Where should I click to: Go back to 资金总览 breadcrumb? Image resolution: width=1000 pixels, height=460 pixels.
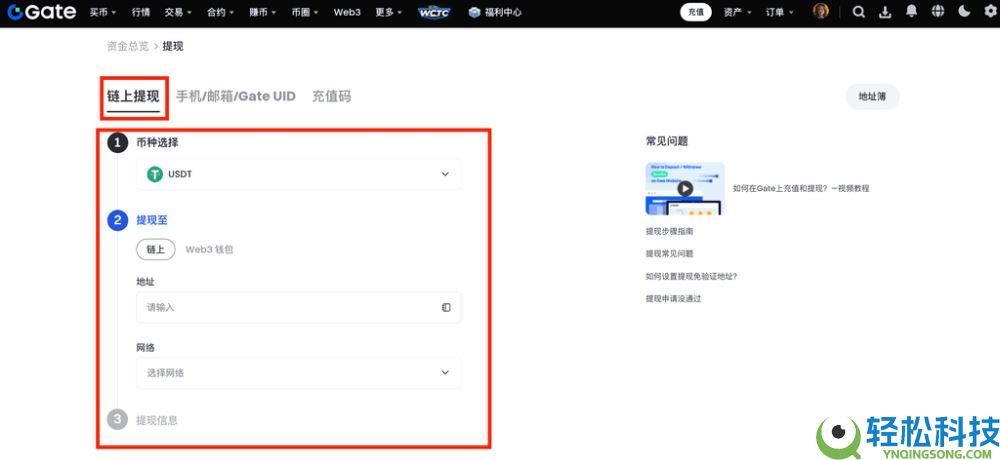coord(128,46)
